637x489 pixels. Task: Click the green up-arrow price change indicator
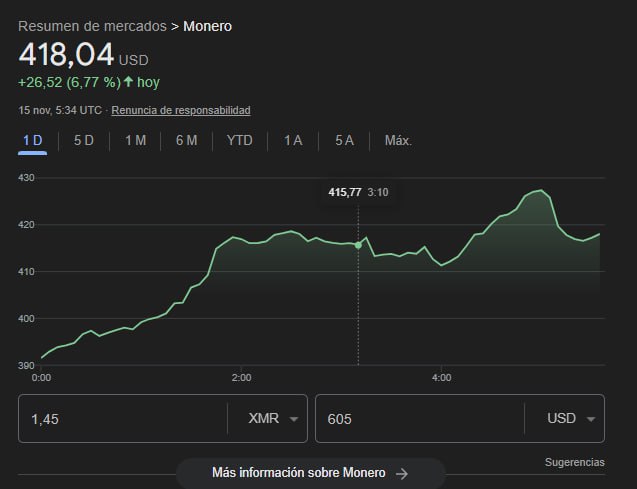tap(128, 82)
